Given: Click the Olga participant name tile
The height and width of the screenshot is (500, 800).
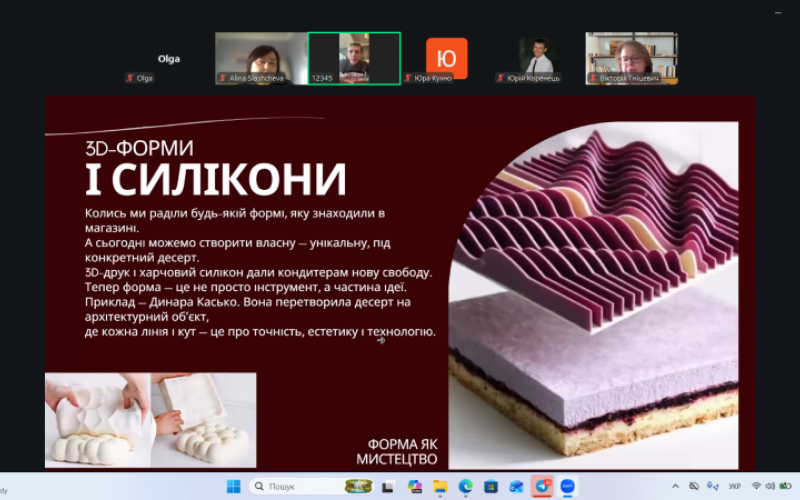Looking at the screenshot, I should [x=169, y=58].
